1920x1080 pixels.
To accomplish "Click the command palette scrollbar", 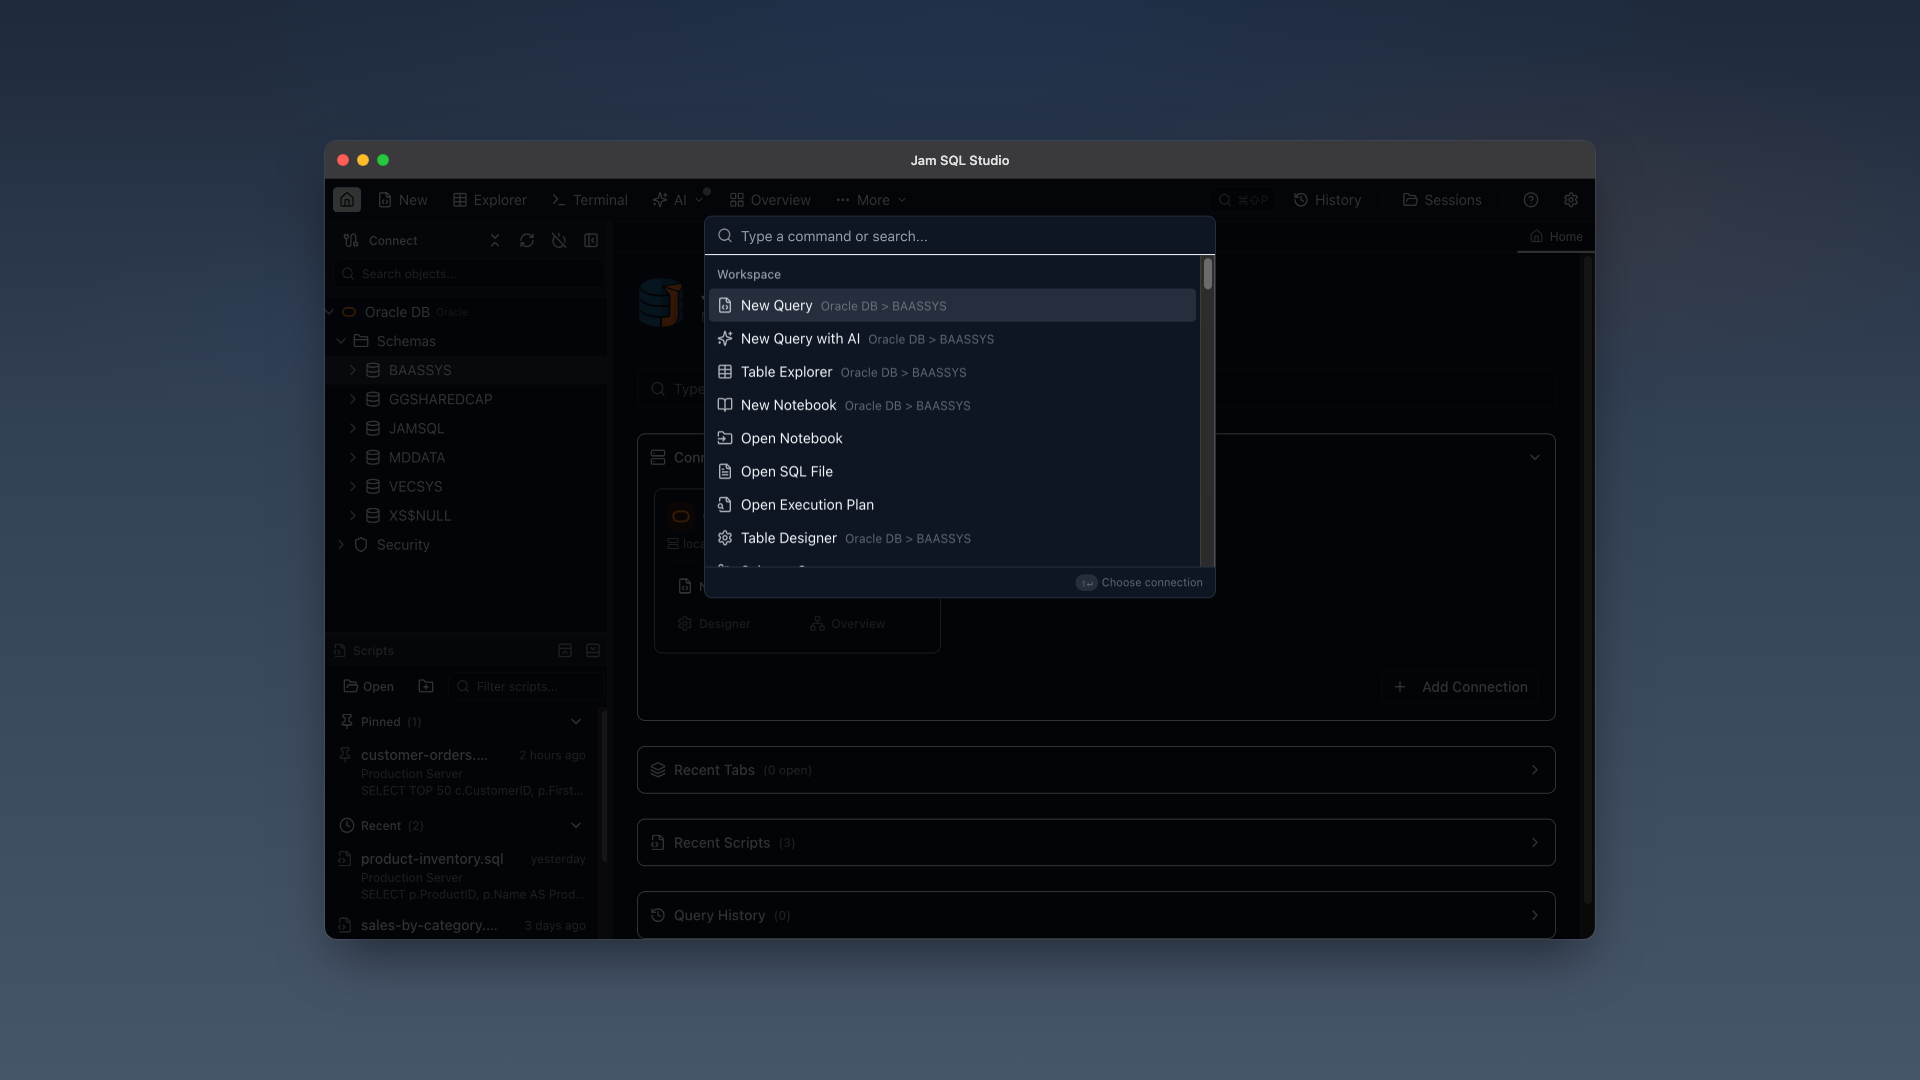I will coord(1208,275).
